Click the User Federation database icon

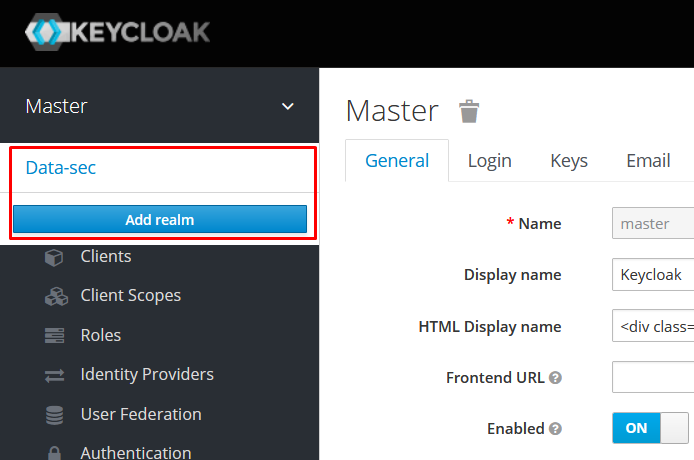(x=54, y=414)
